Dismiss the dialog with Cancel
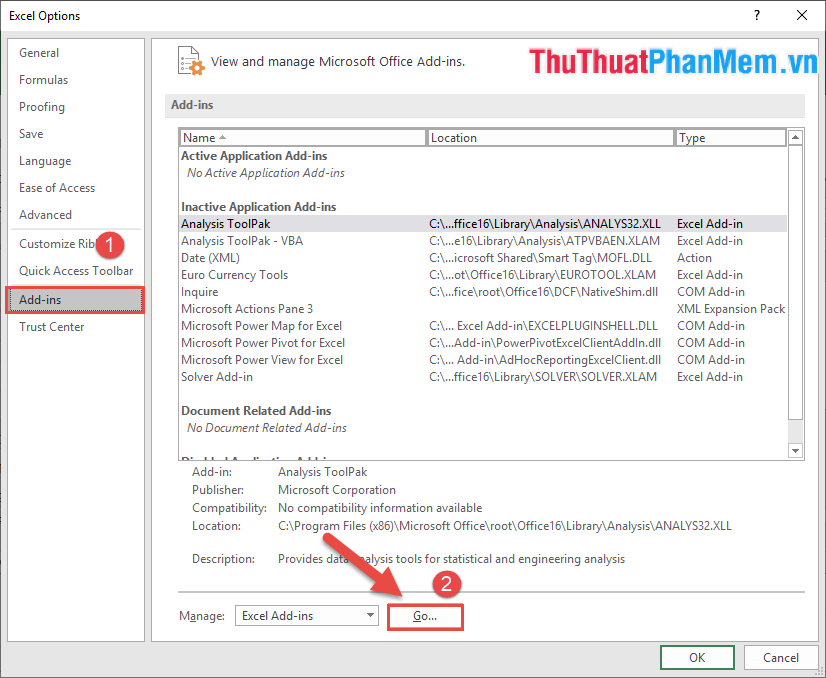 (x=781, y=657)
